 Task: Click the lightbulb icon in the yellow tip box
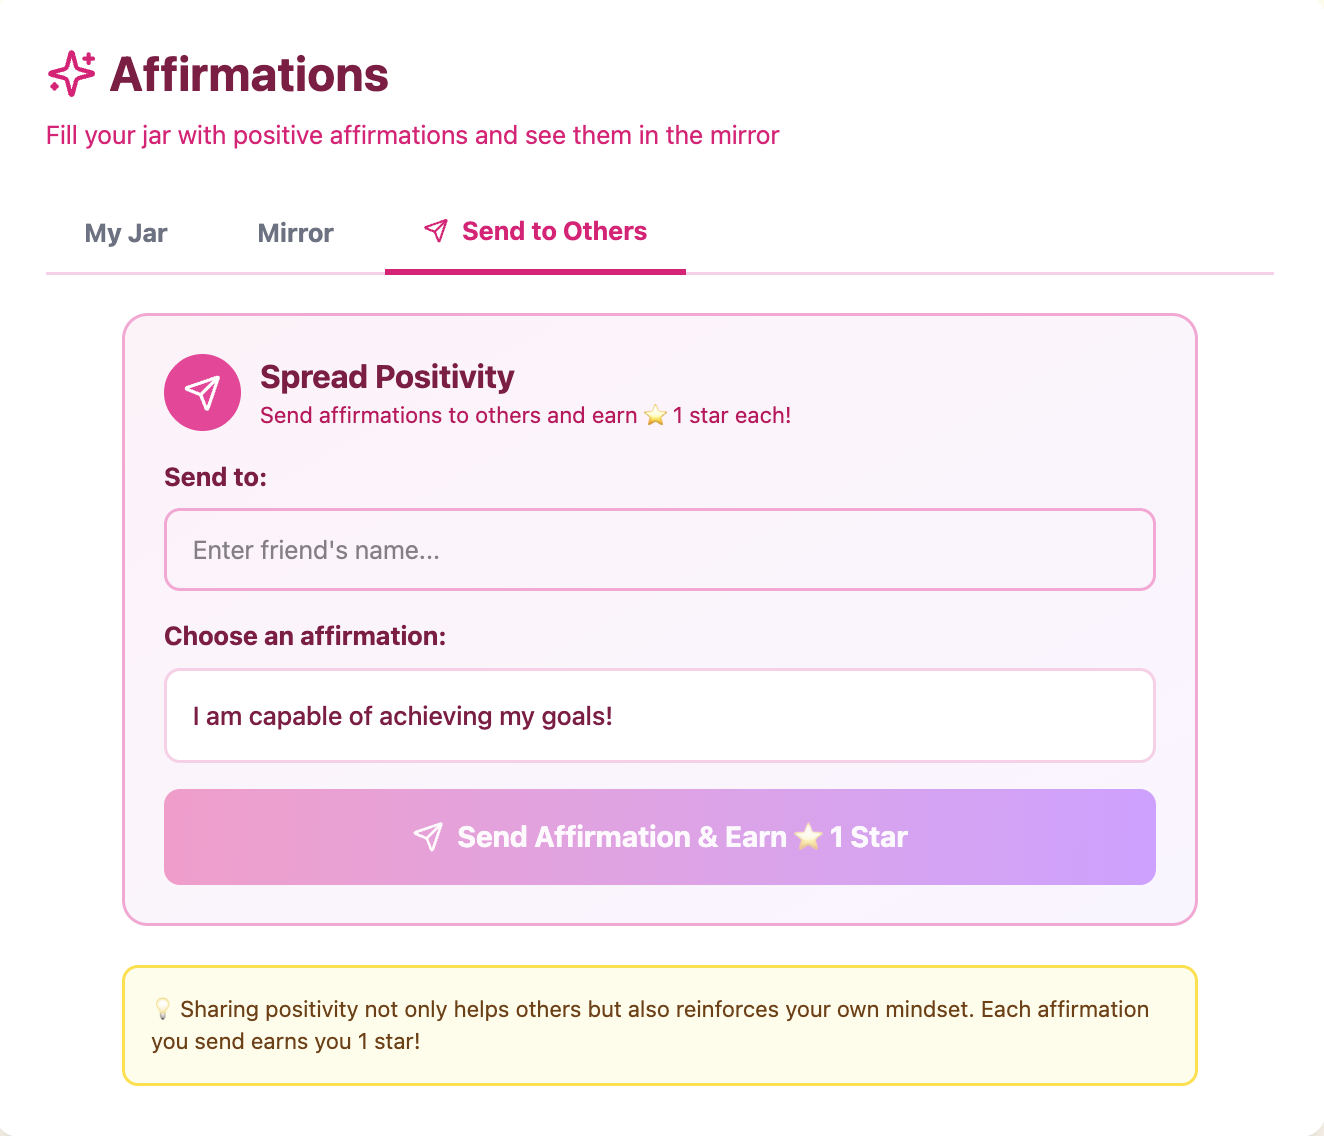pyautogui.click(x=162, y=1009)
